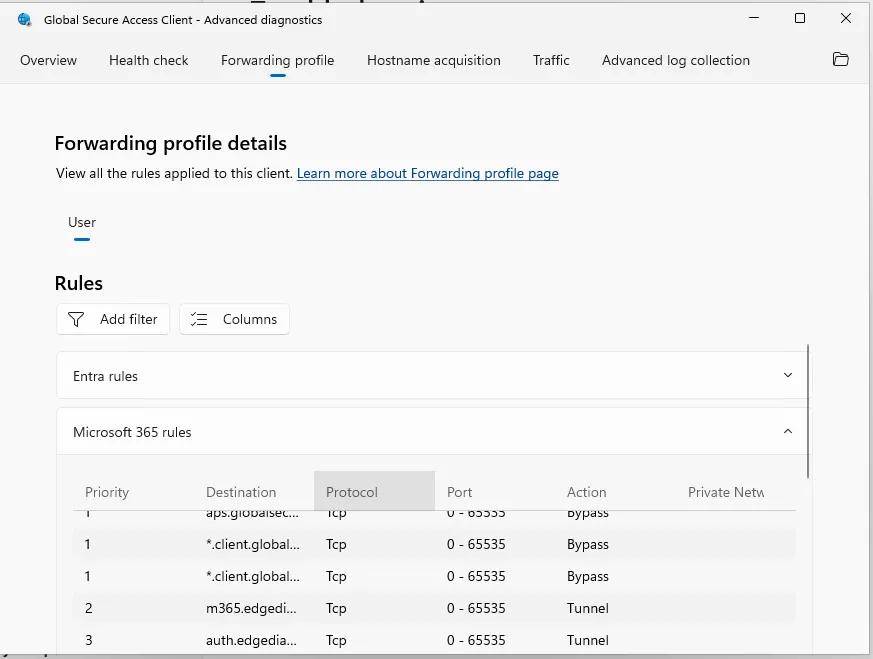Image resolution: width=873 pixels, height=659 pixels.
Task: Sort by the Destination column header
Action: click(241, 492)
